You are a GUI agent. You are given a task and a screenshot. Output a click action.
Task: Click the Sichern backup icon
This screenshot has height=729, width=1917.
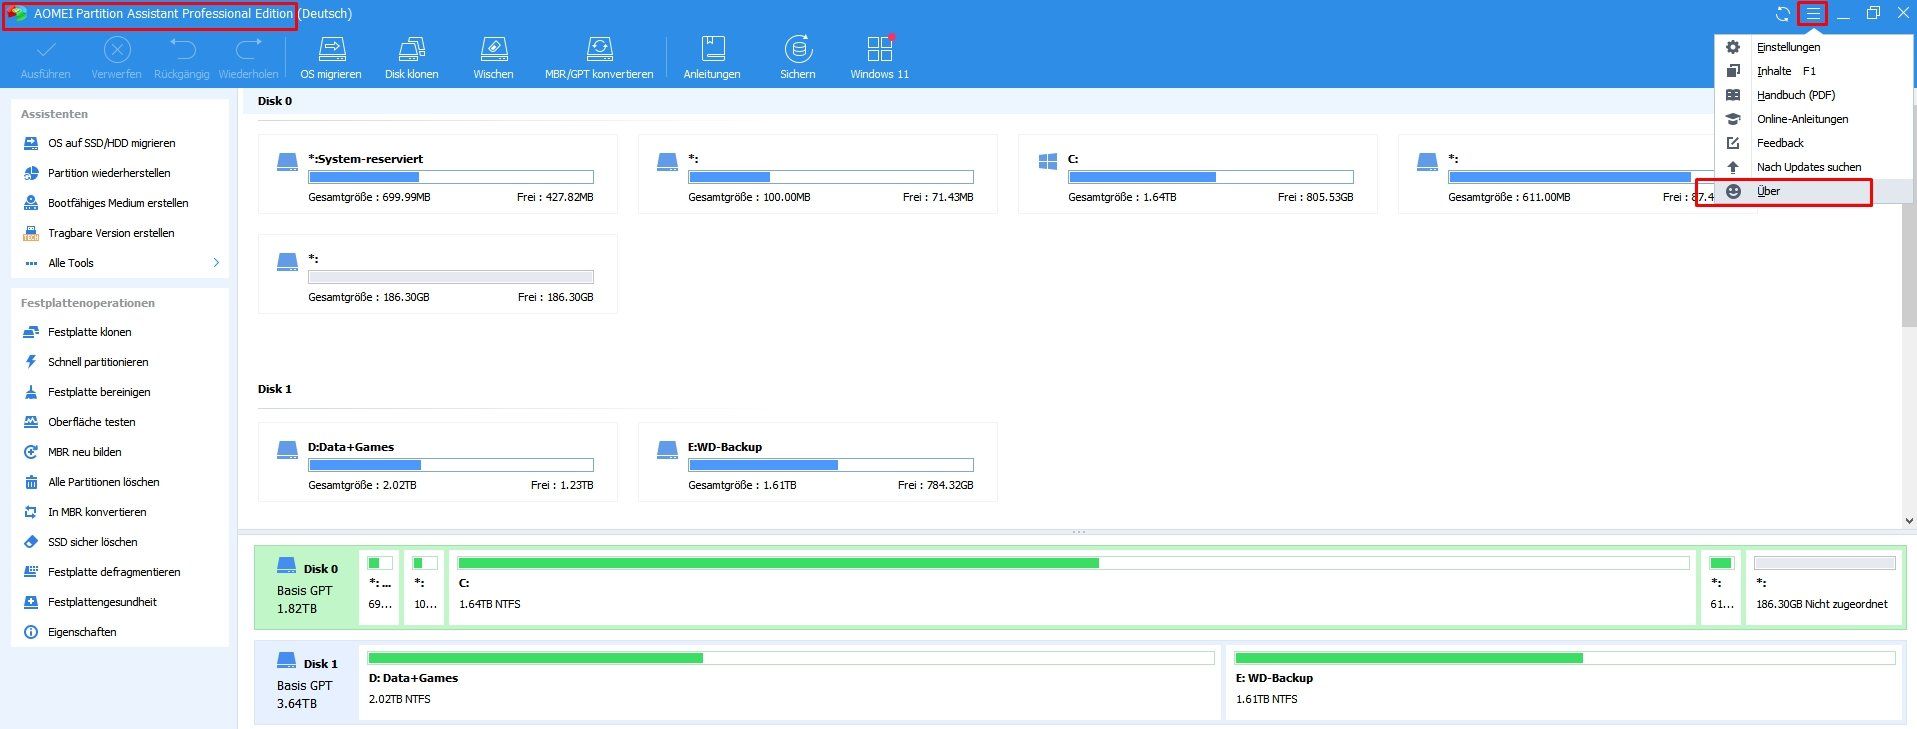pos(797,57)
